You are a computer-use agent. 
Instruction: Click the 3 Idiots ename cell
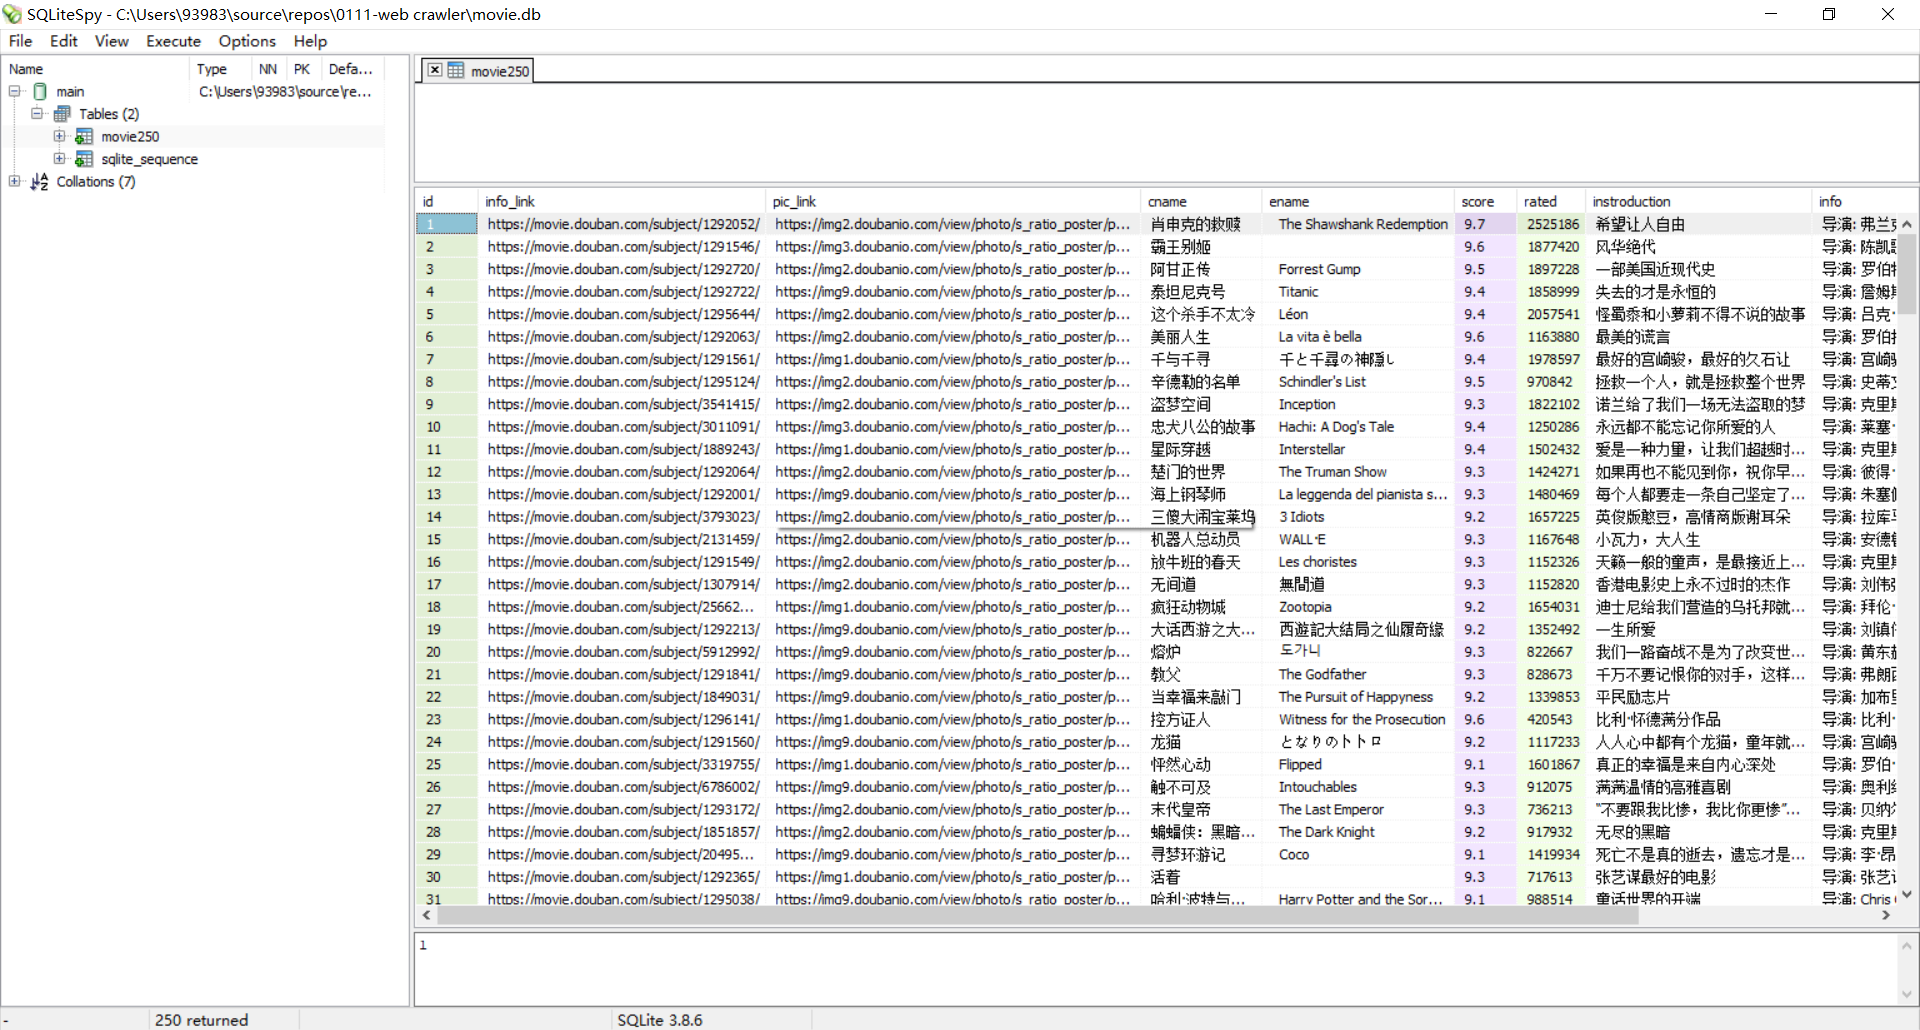1358,517
